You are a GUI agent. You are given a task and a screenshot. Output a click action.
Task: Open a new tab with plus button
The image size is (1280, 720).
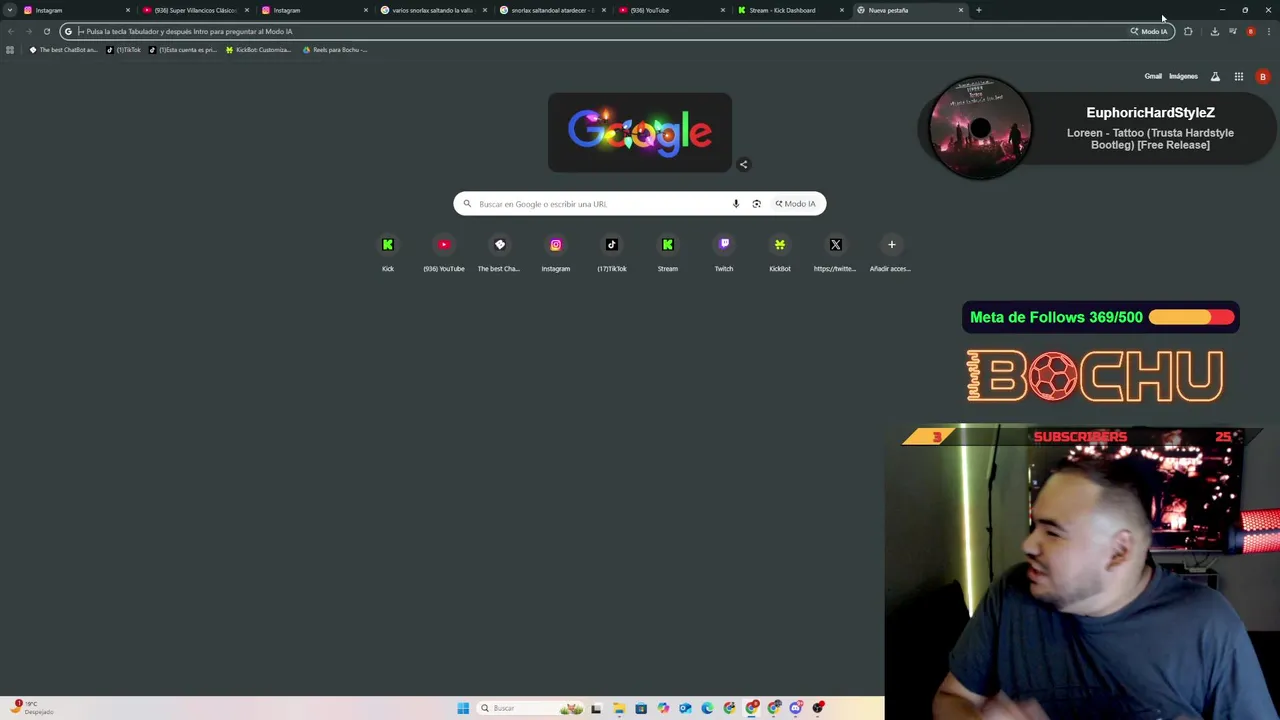(979, 10)
